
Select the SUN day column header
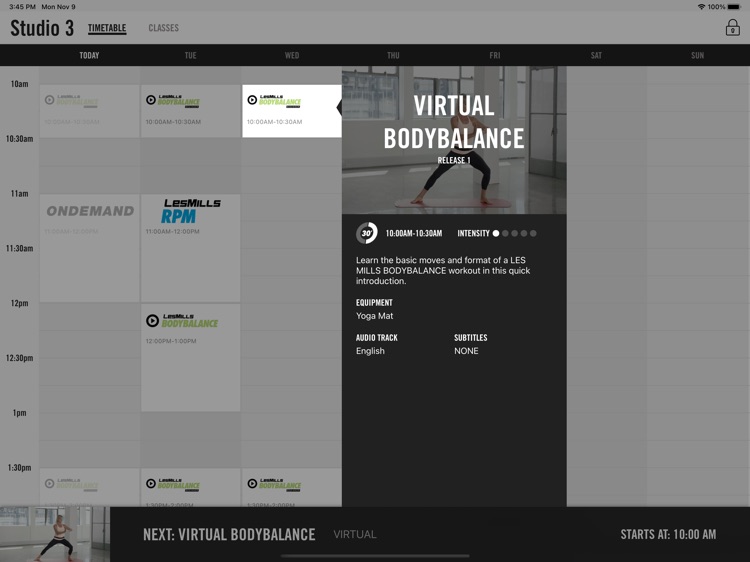697,55
